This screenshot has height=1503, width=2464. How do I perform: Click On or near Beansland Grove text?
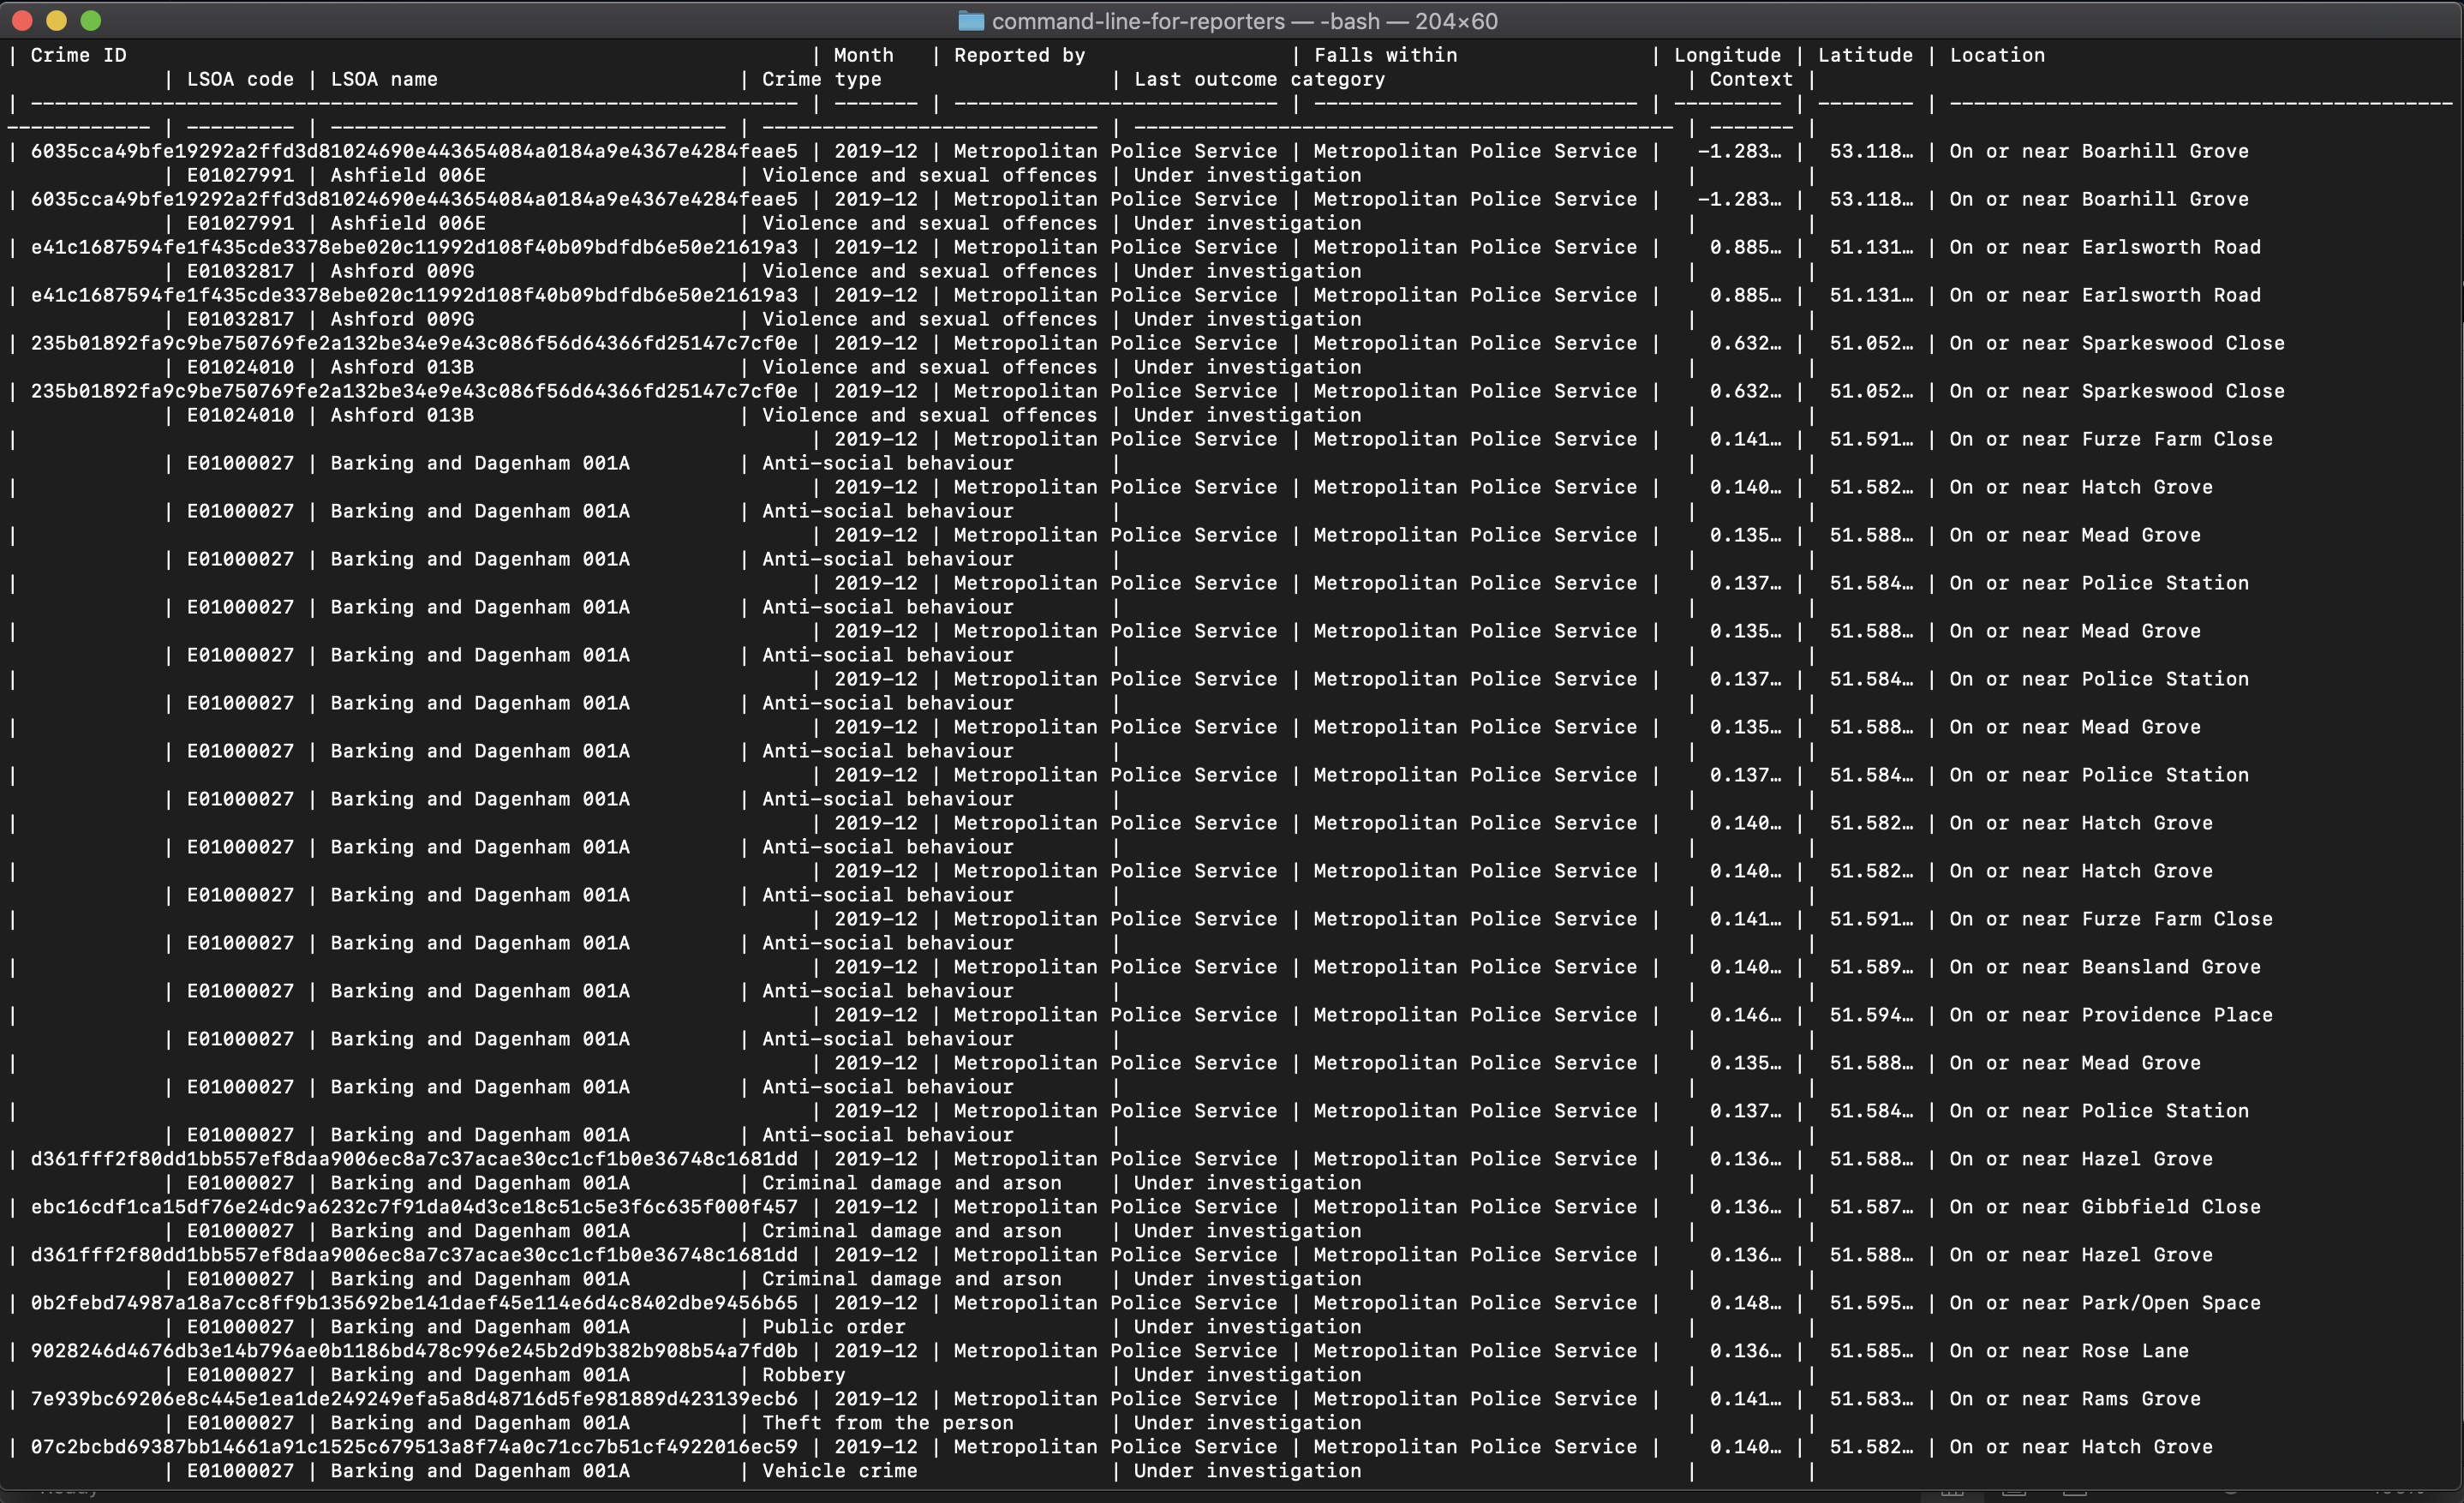point(2104,967)
